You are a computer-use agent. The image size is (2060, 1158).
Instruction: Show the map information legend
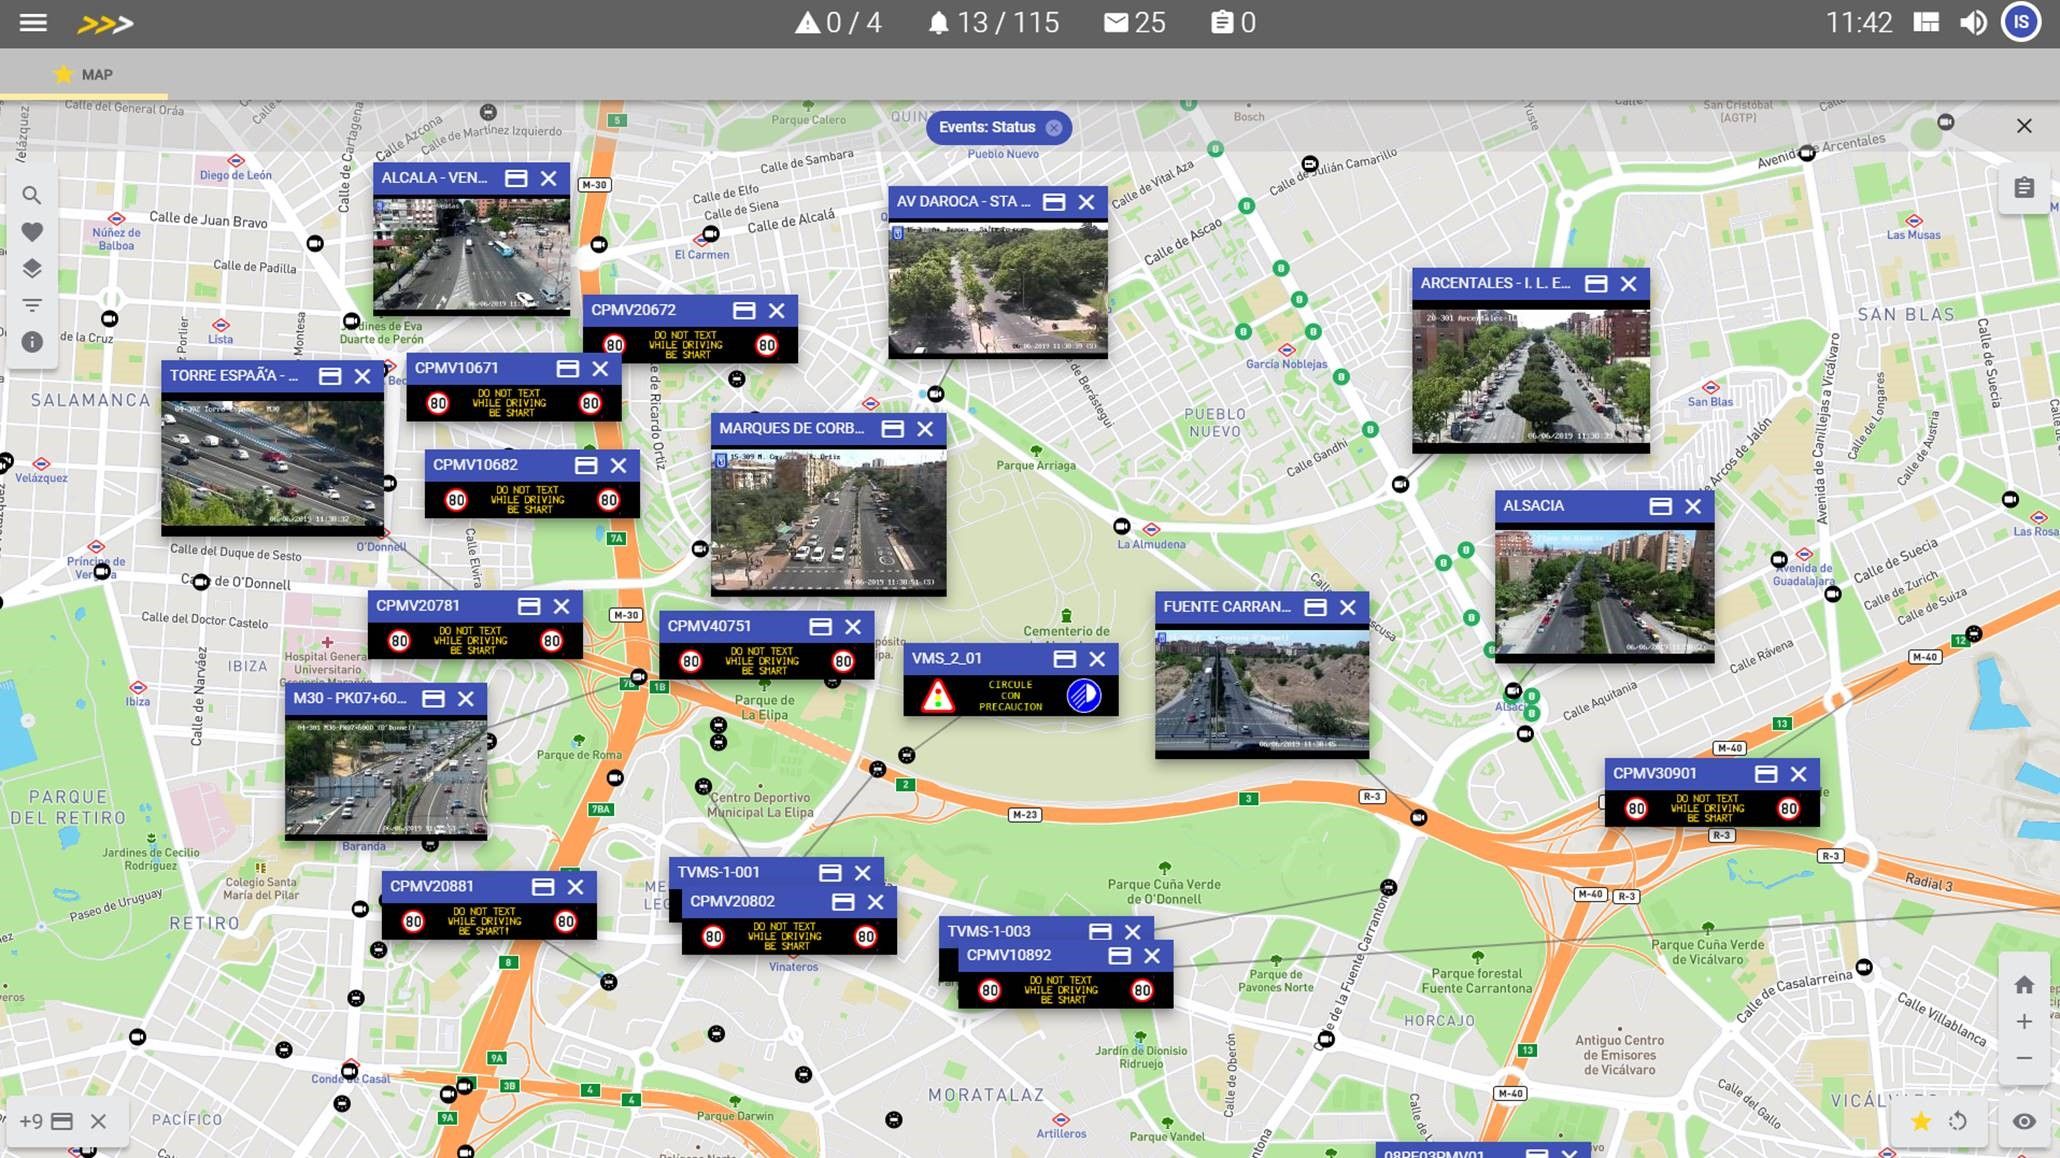click(32, 342)
